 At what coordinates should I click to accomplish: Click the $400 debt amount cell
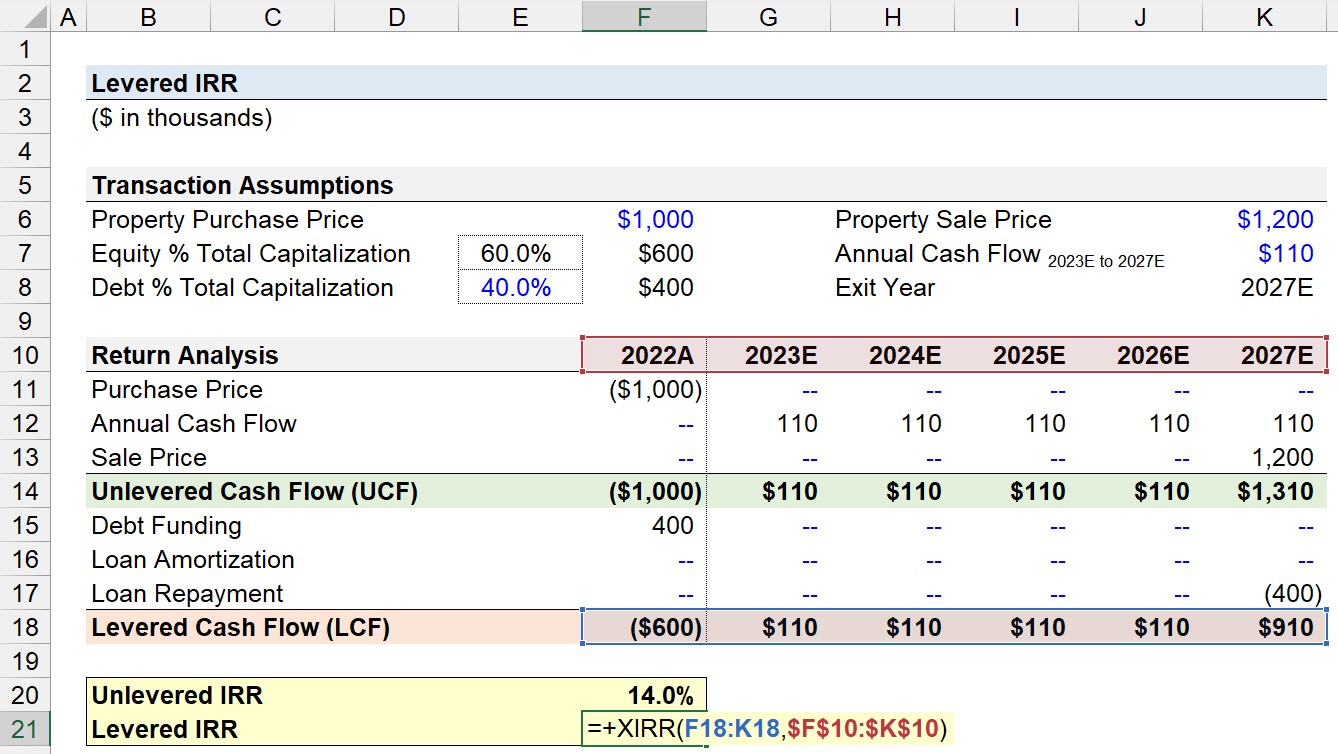point(666,288)
